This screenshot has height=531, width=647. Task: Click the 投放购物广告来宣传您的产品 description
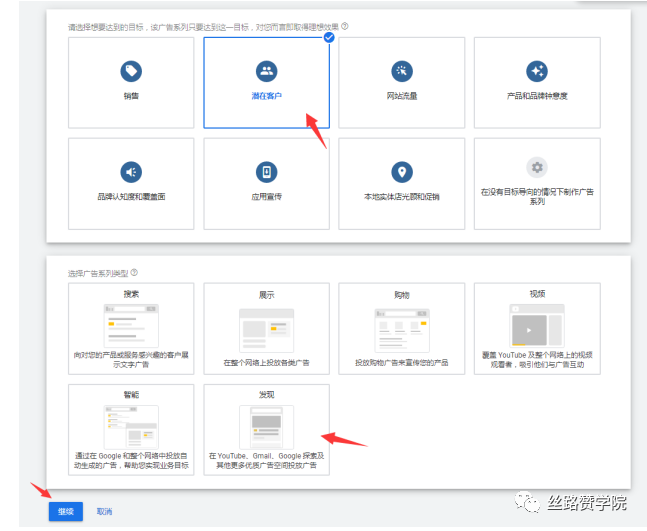402,363
